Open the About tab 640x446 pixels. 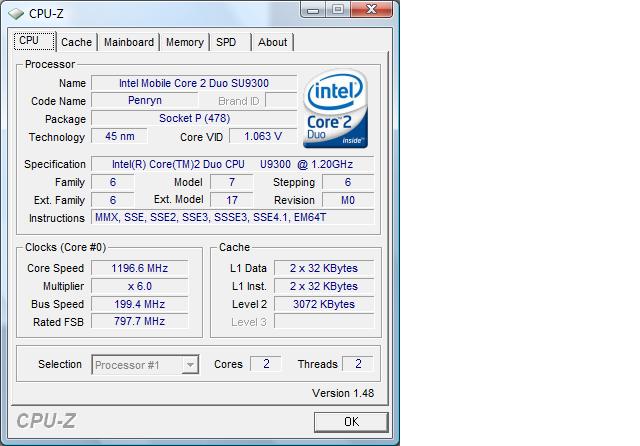pos(272,42)
